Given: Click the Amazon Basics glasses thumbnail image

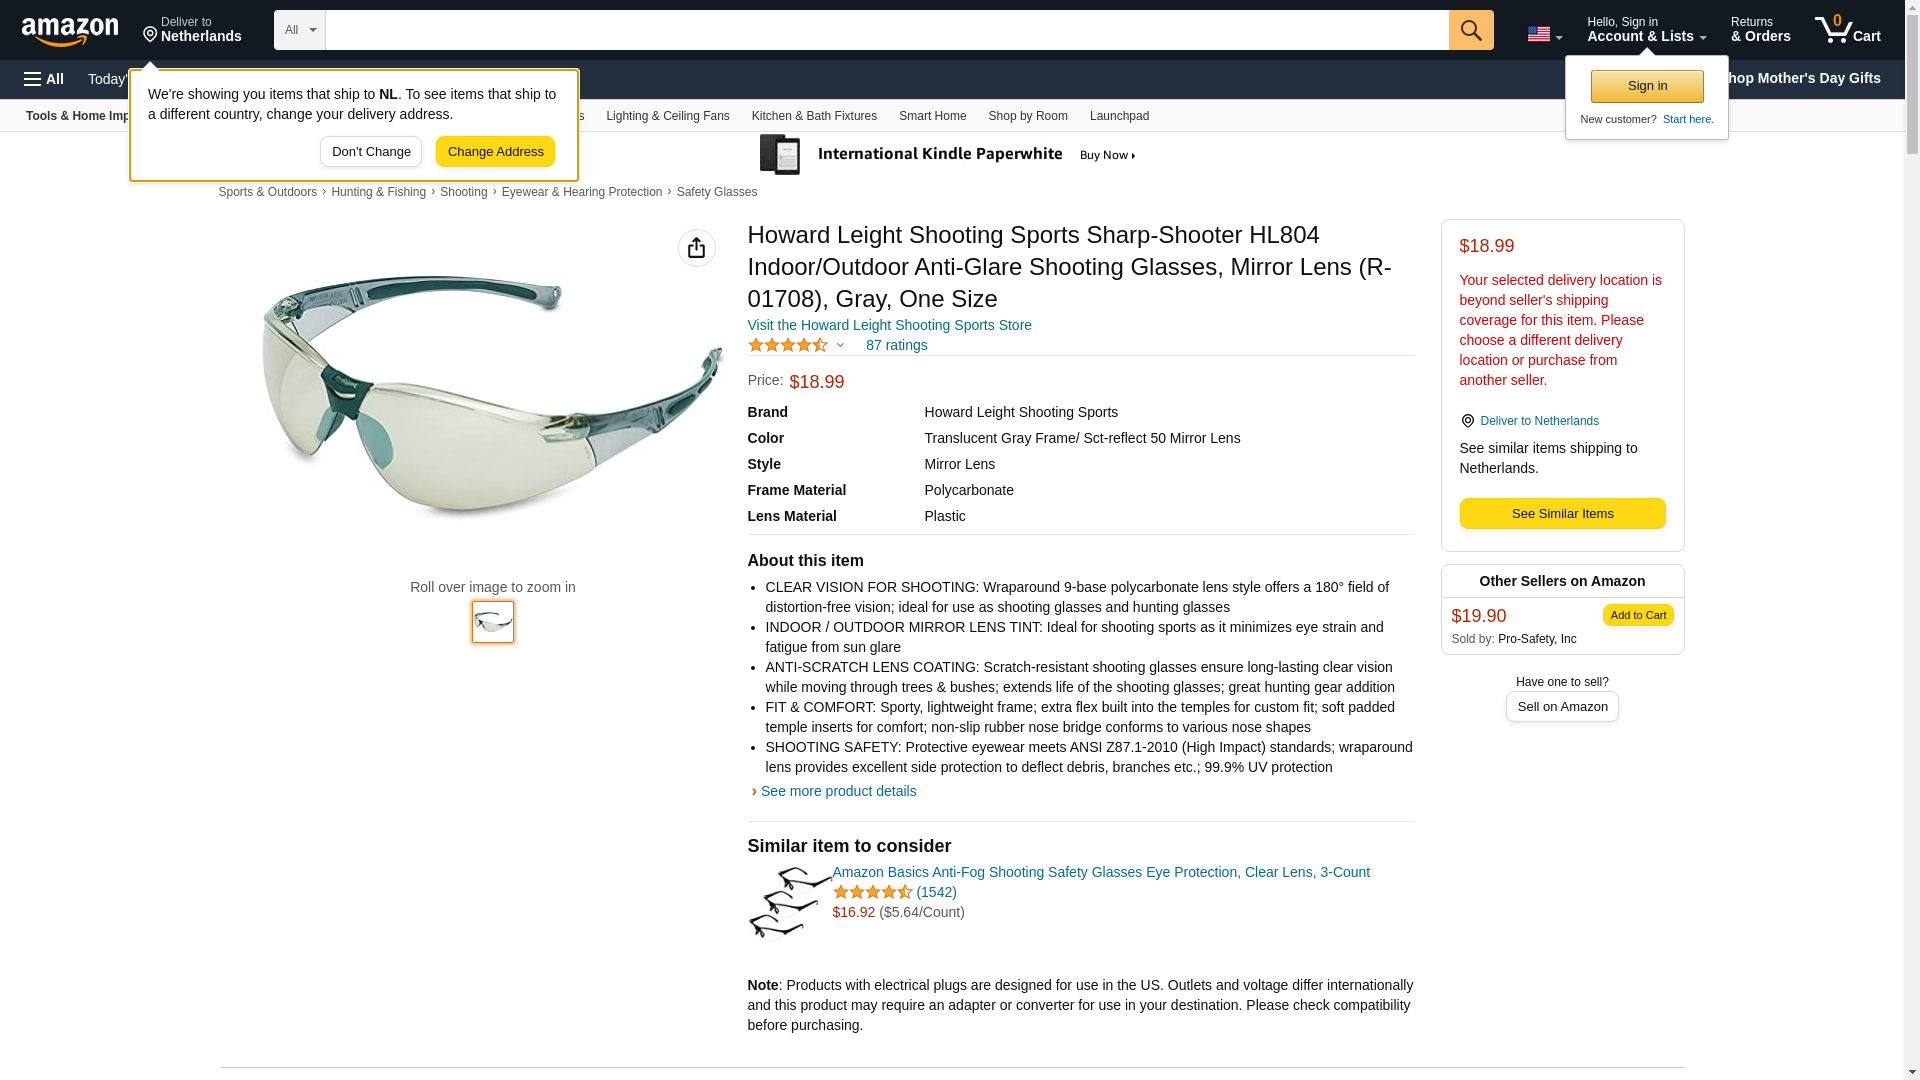Looking at the screenshot, I should click(x=789, y=904).
